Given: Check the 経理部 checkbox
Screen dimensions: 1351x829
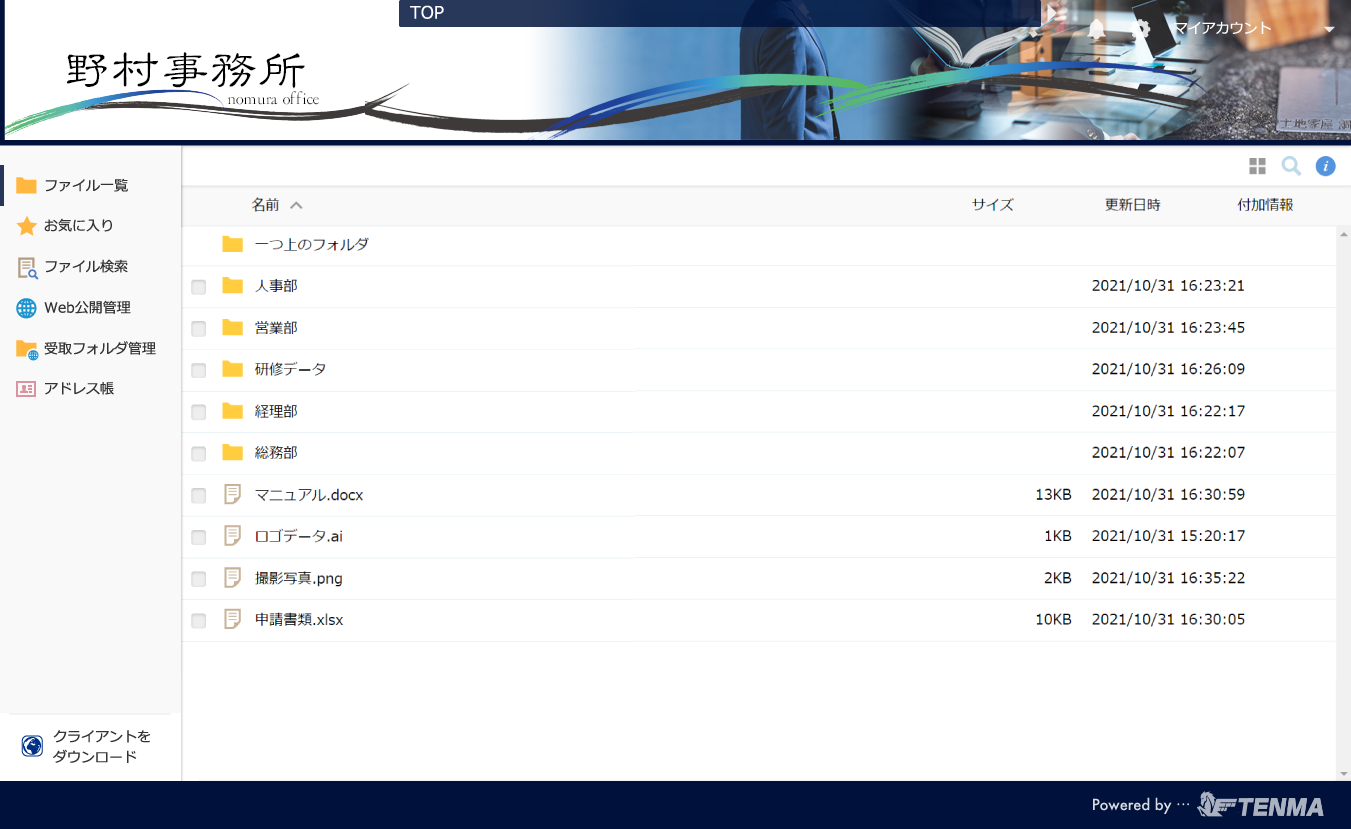Looking at the screenshot, I should tap(199, 412).
